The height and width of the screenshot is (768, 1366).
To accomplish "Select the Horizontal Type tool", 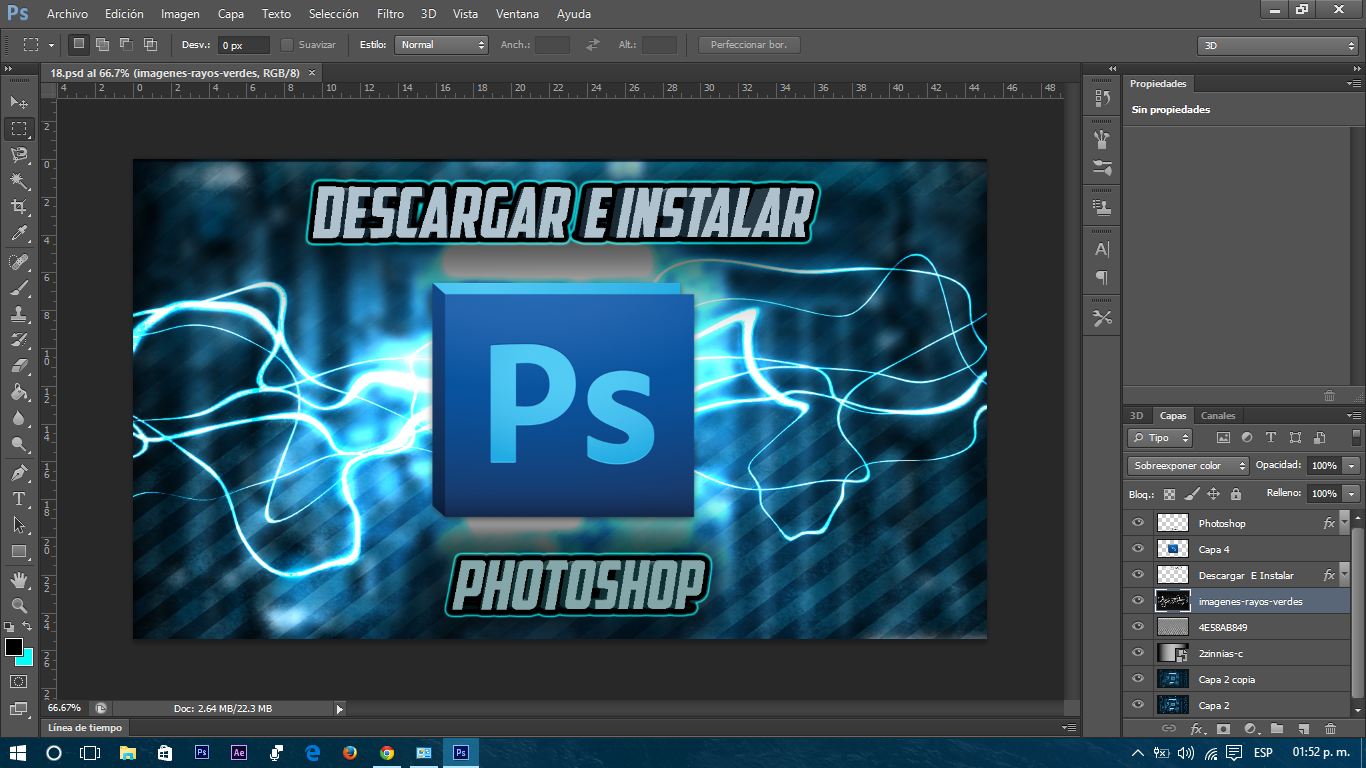I will point(18,499).
